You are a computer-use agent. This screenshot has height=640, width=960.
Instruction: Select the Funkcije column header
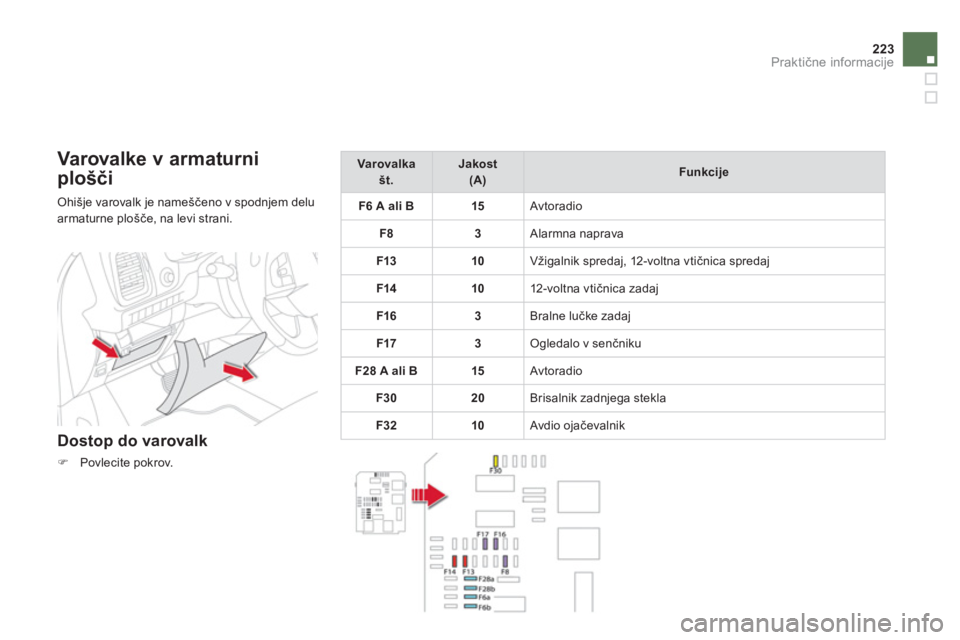tap(704, 172)
